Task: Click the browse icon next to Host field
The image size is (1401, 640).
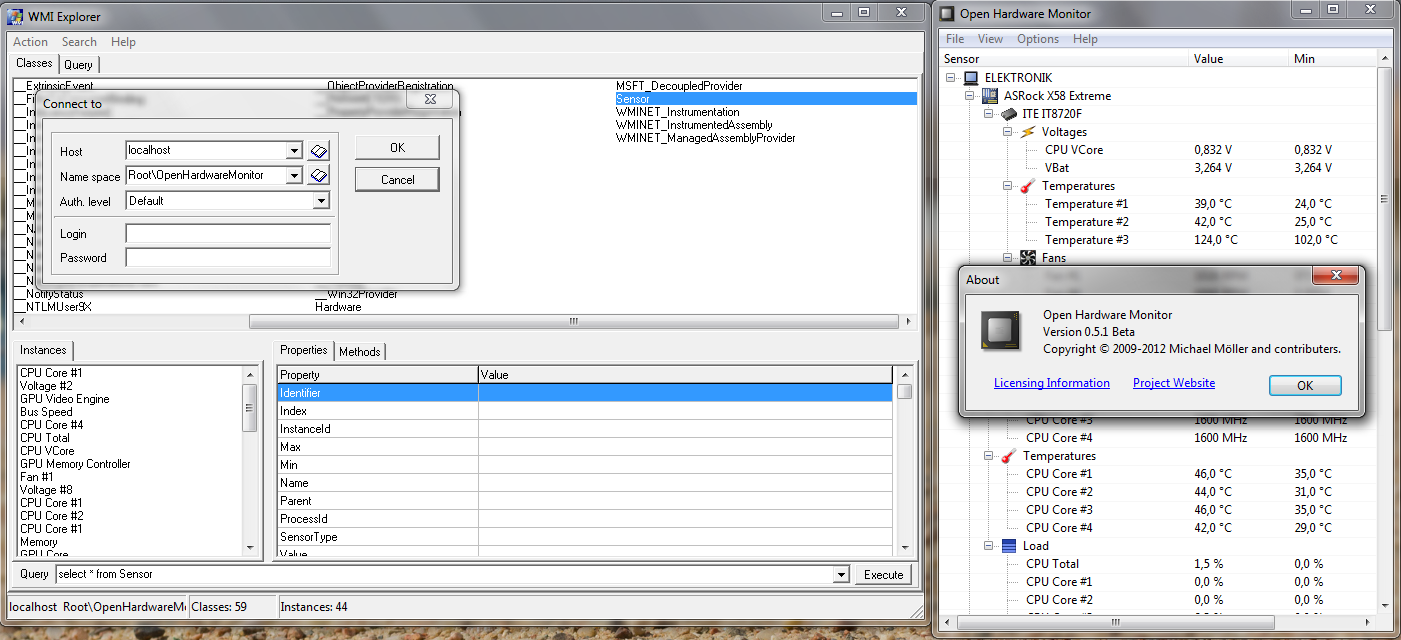Action: click(318, 151)
